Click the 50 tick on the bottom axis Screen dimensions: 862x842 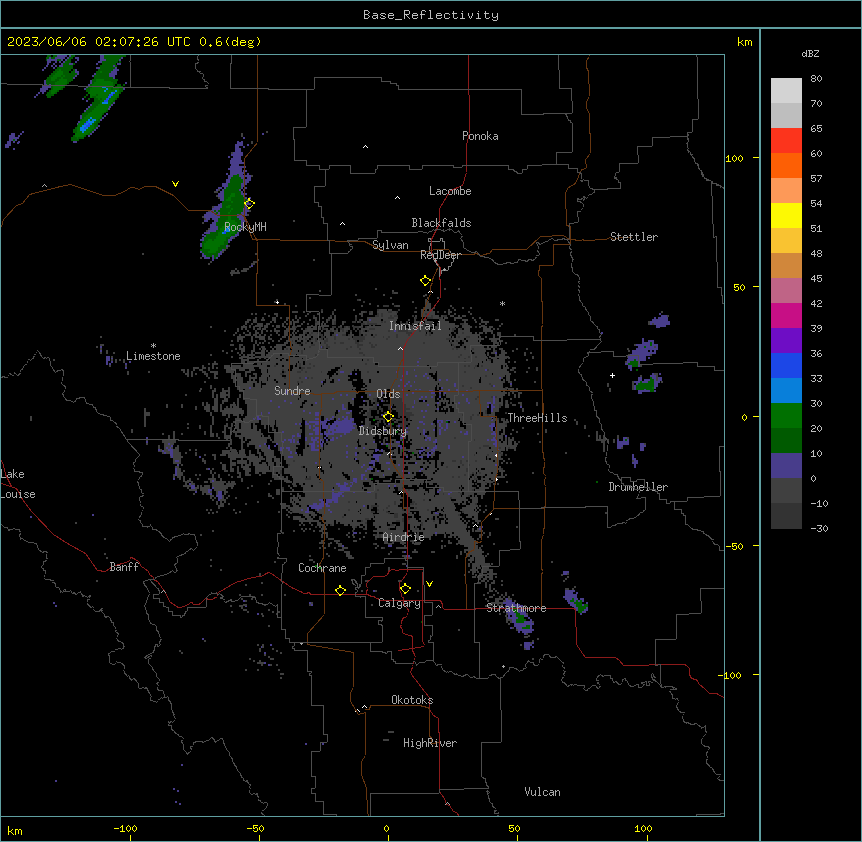tap(514, 828)
